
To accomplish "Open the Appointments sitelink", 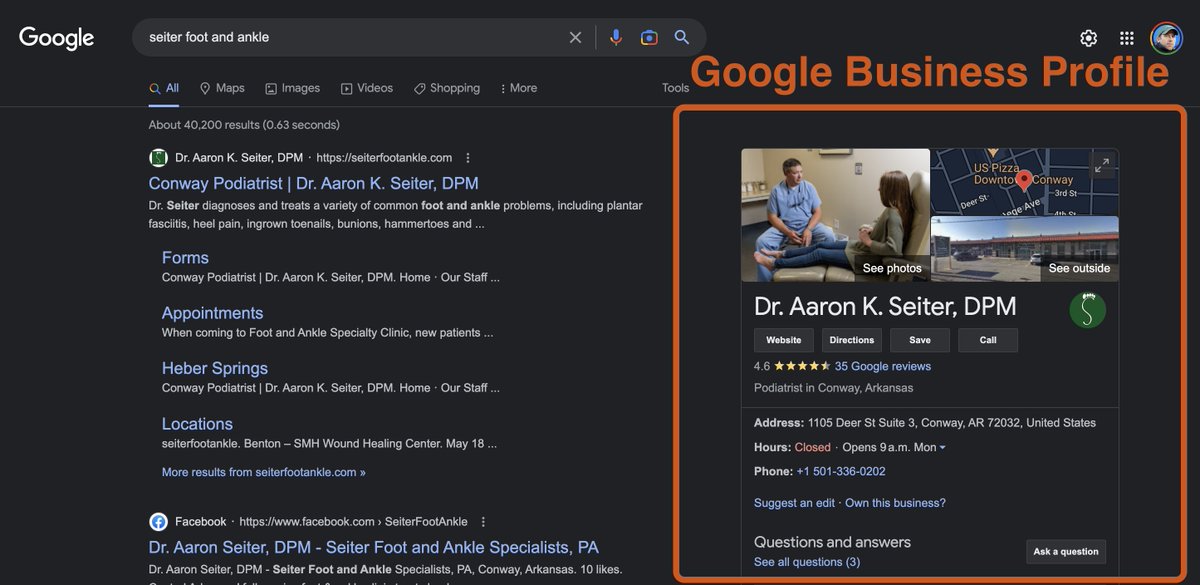I will [x=212, y=313].
